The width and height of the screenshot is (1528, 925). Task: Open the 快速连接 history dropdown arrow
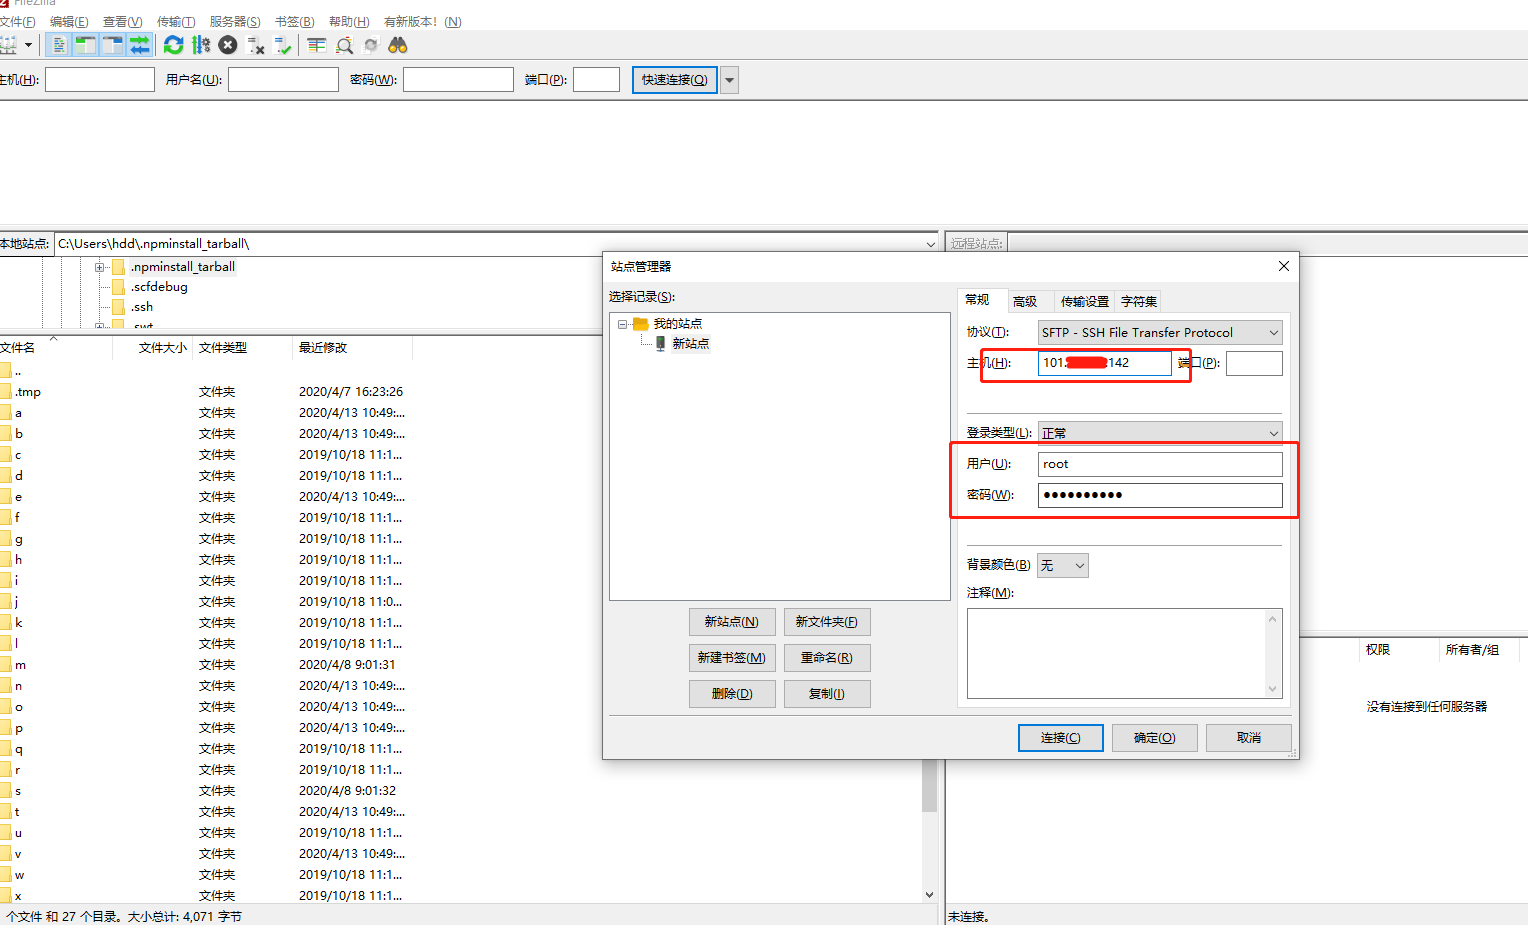[x=730, y=80]
